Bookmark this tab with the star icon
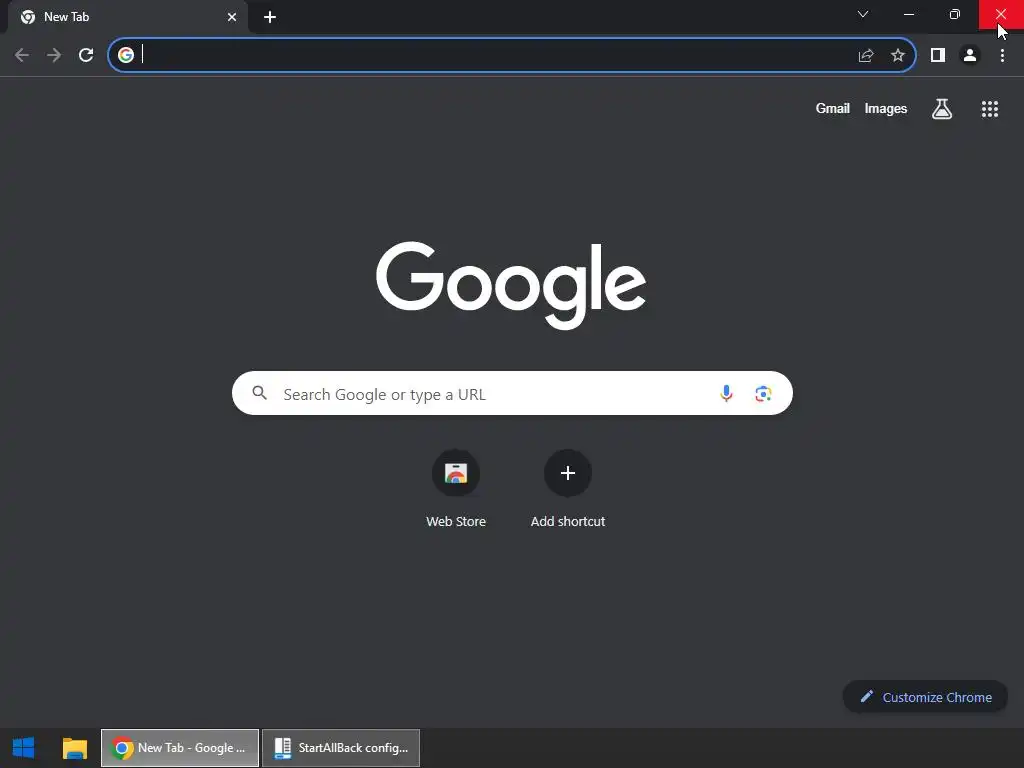1024x768 pixels. 898,56
